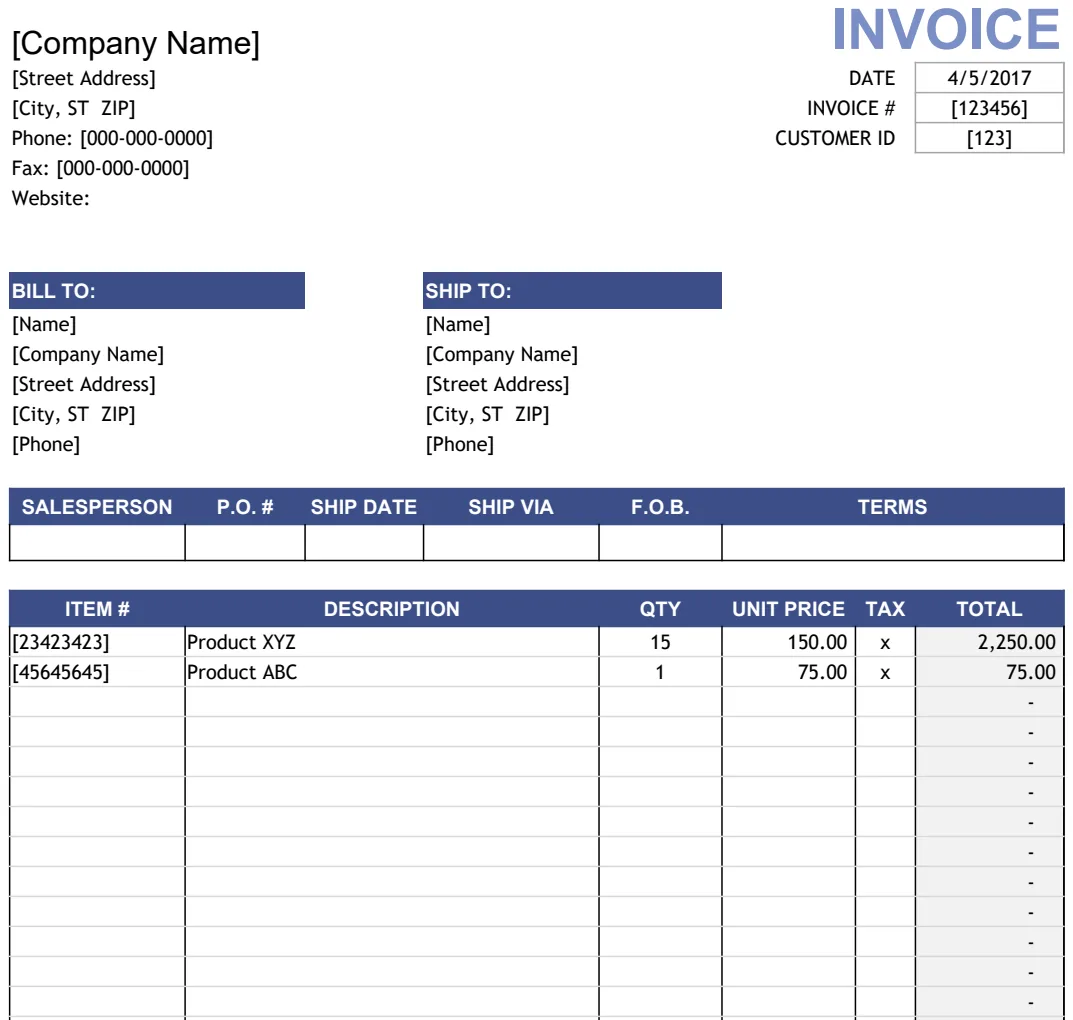Select the empty cell under SHIP DATE
This screenshot has height=1020, width=1073.
point(364,542)
